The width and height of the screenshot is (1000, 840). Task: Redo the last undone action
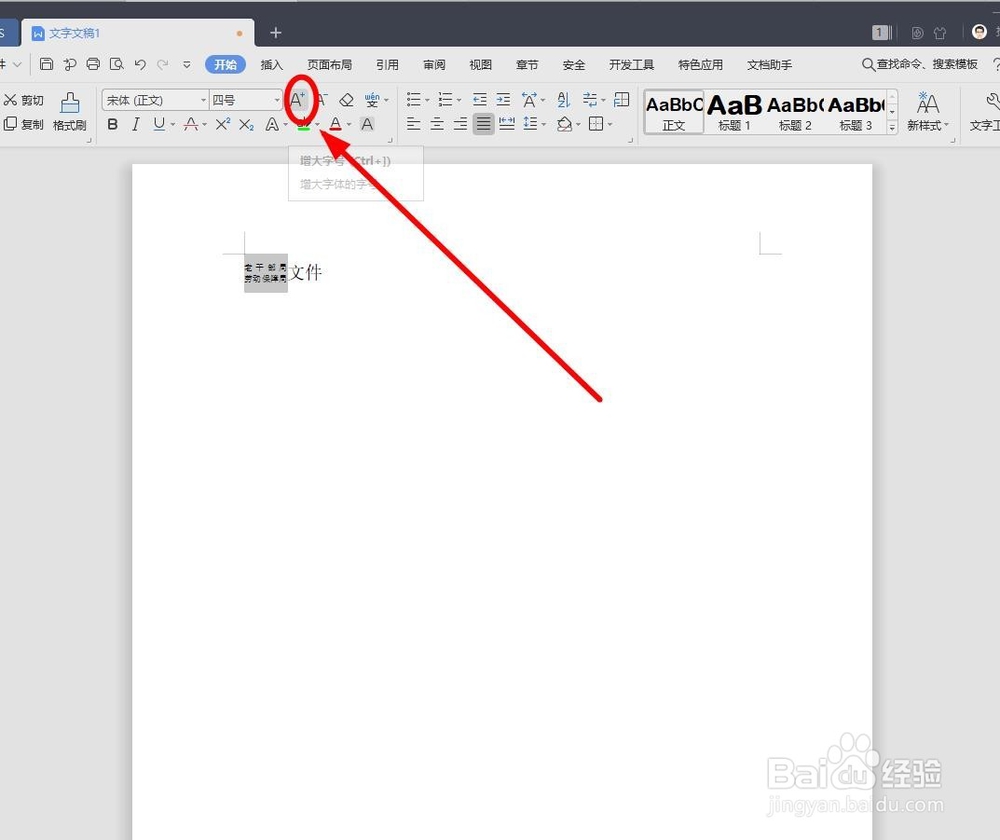[x=163, y=64]
